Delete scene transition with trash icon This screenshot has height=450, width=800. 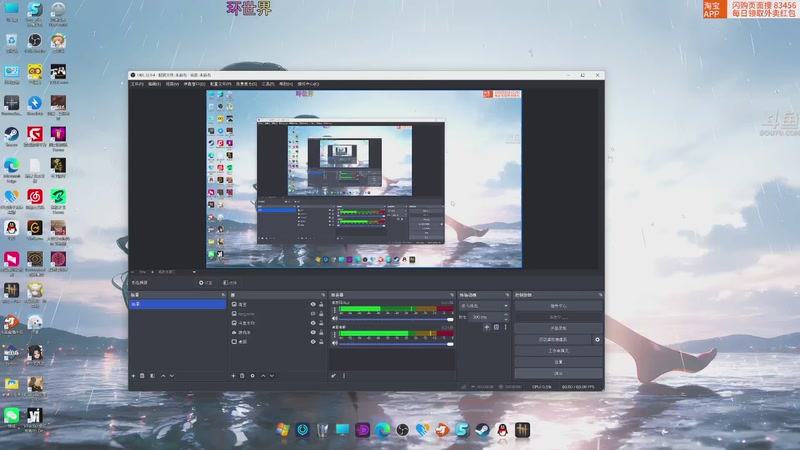click(x=496, y=327)
